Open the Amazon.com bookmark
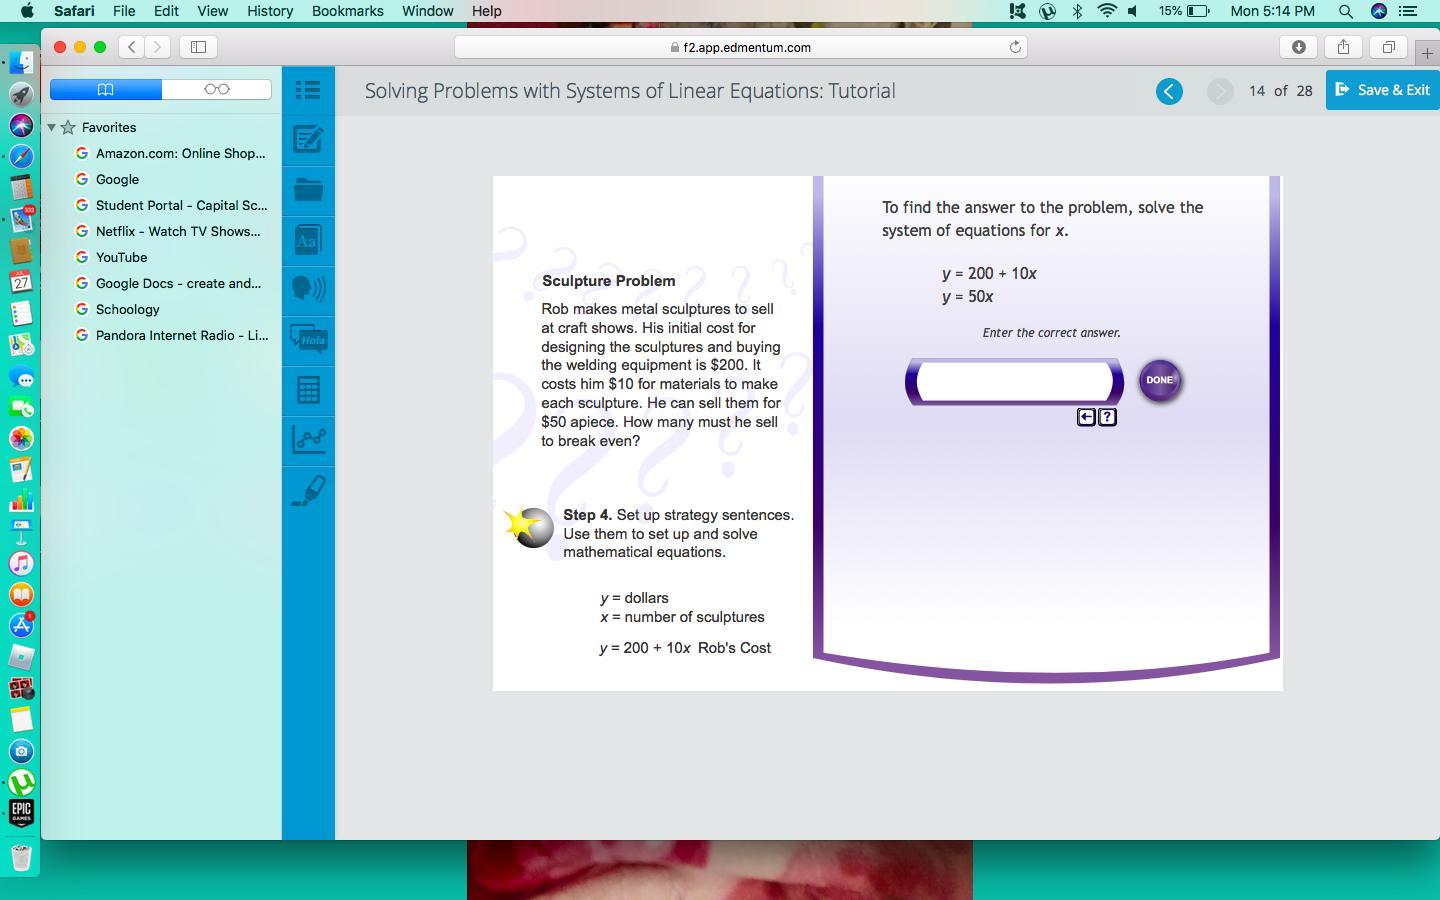This screenshot has width=1440, height=900. (x=171, y=153)
